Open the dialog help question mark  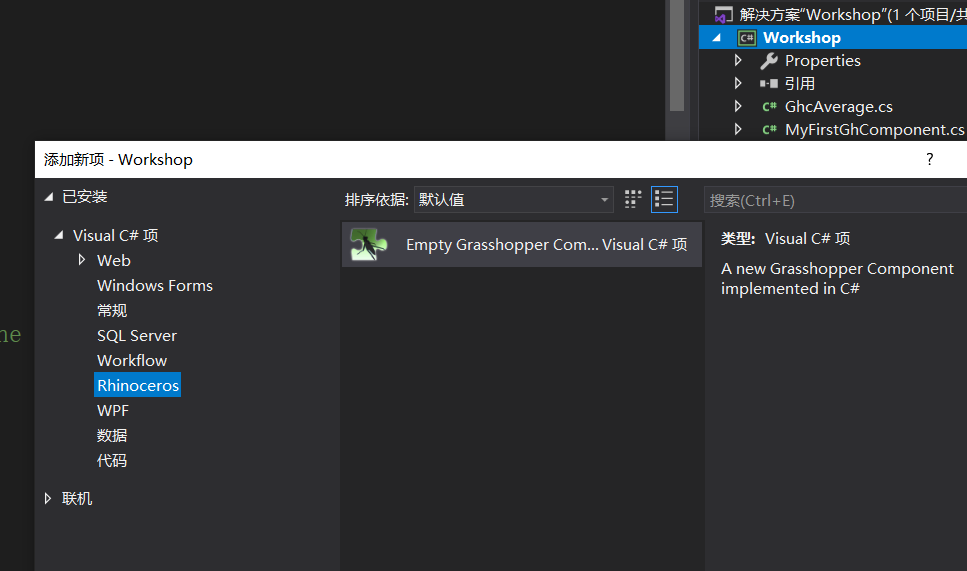tap(929, 159)
